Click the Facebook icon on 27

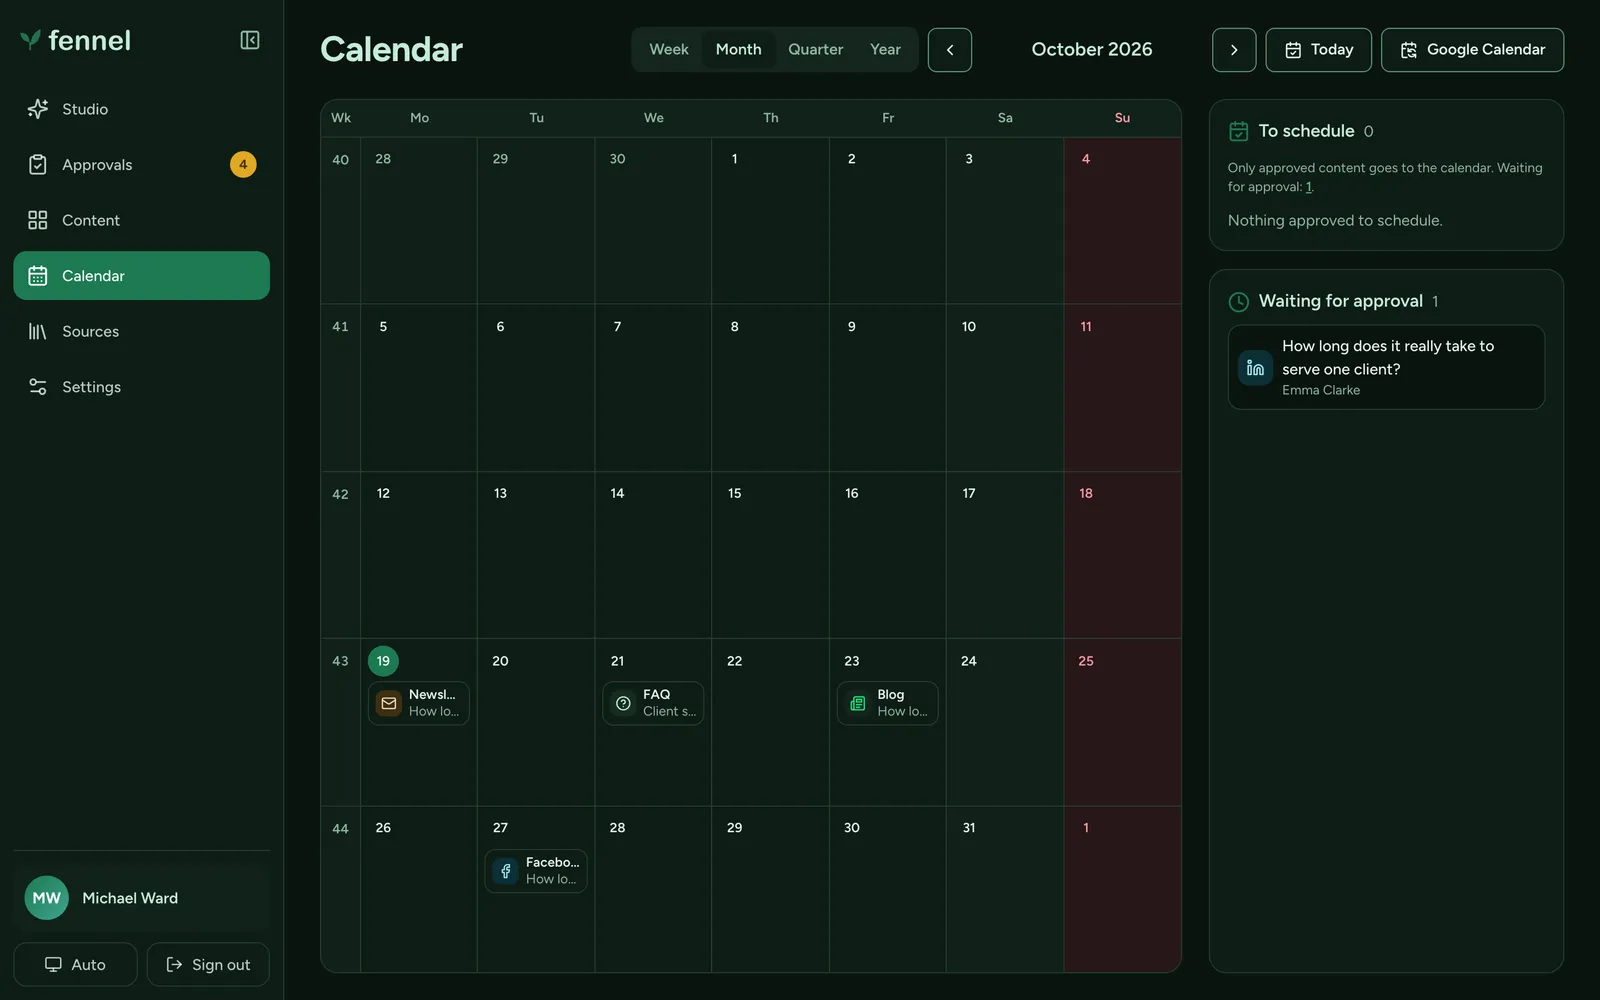(506, 871)
